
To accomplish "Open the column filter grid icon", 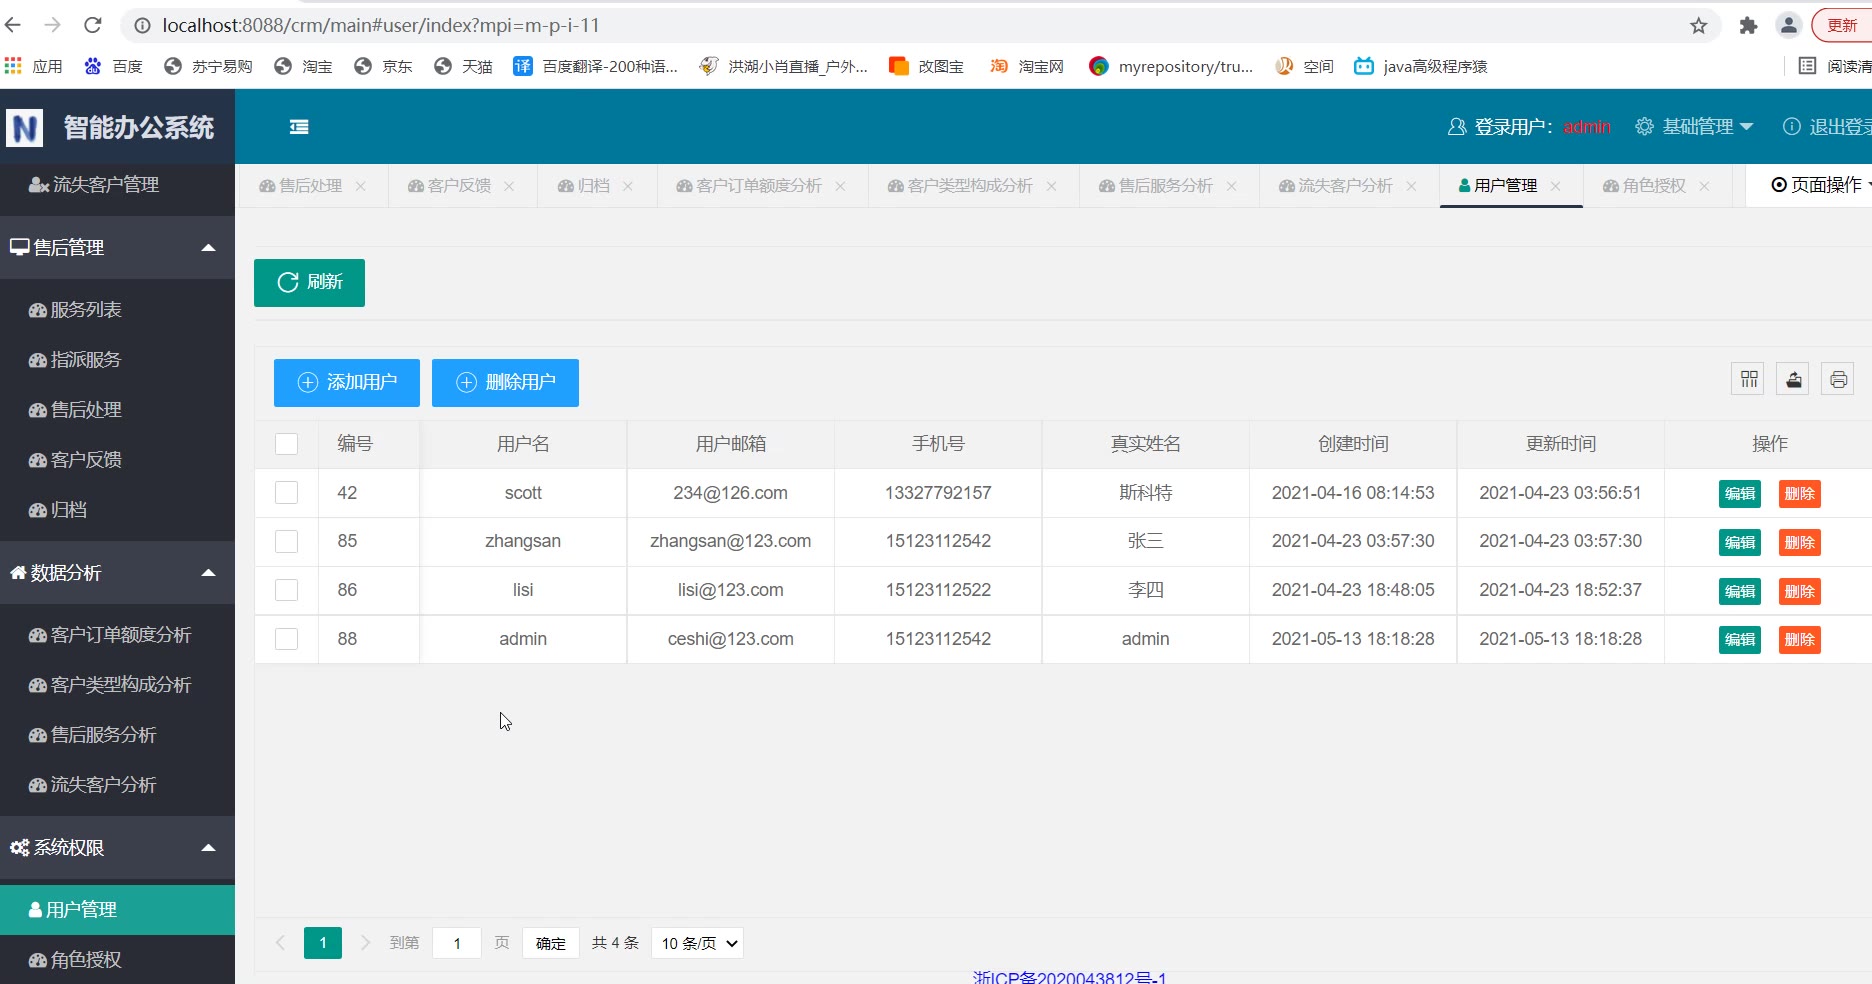I will [1748, 379].
